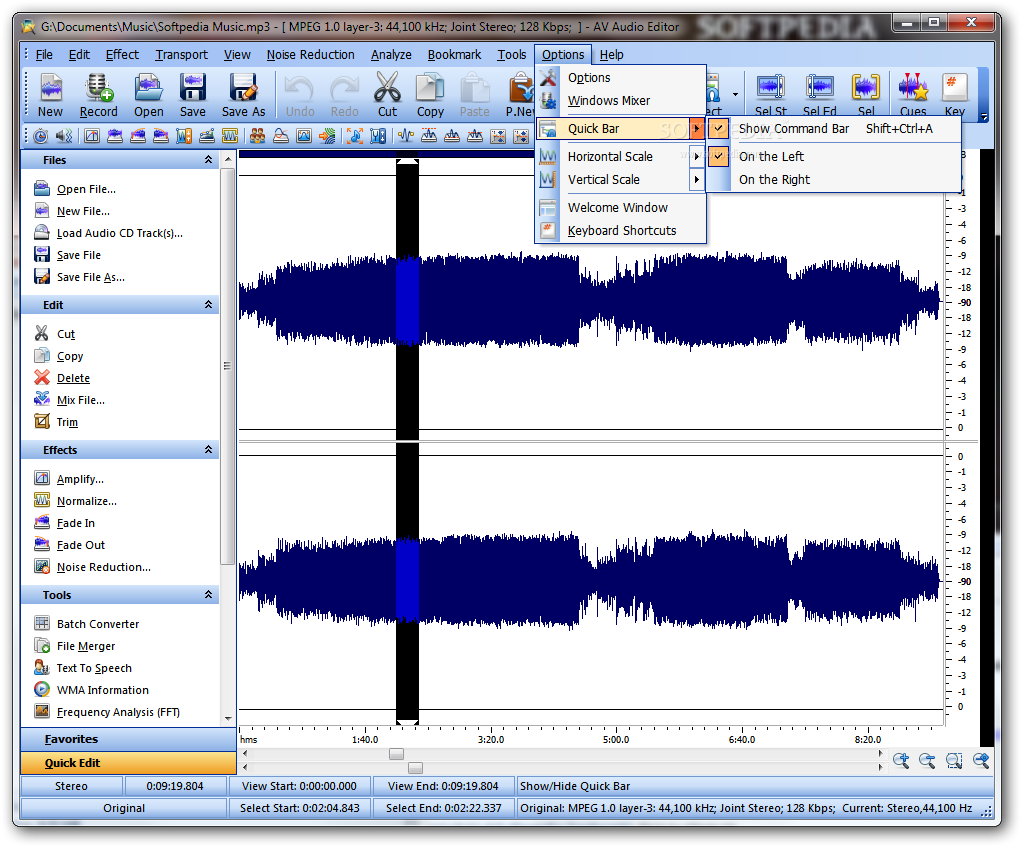Click the highlighted selection in upper waveform

(x=407, y=300)
